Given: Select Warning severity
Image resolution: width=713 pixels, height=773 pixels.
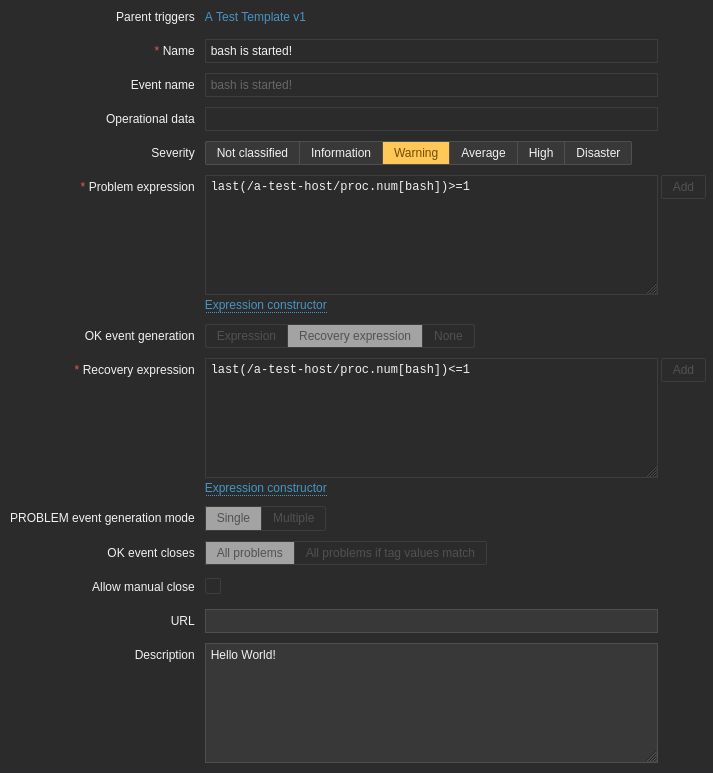Looking at the screenshot, I should coord(416,153).
